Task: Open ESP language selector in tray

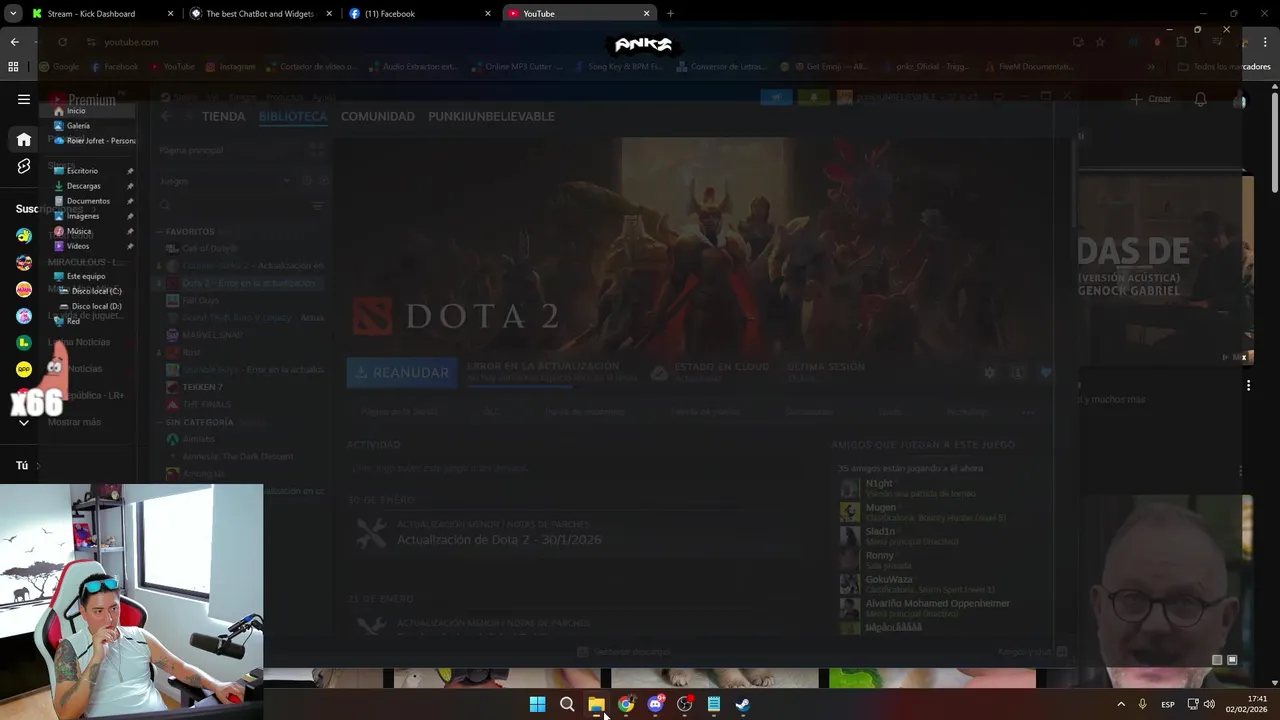Action: [1168, 705]
